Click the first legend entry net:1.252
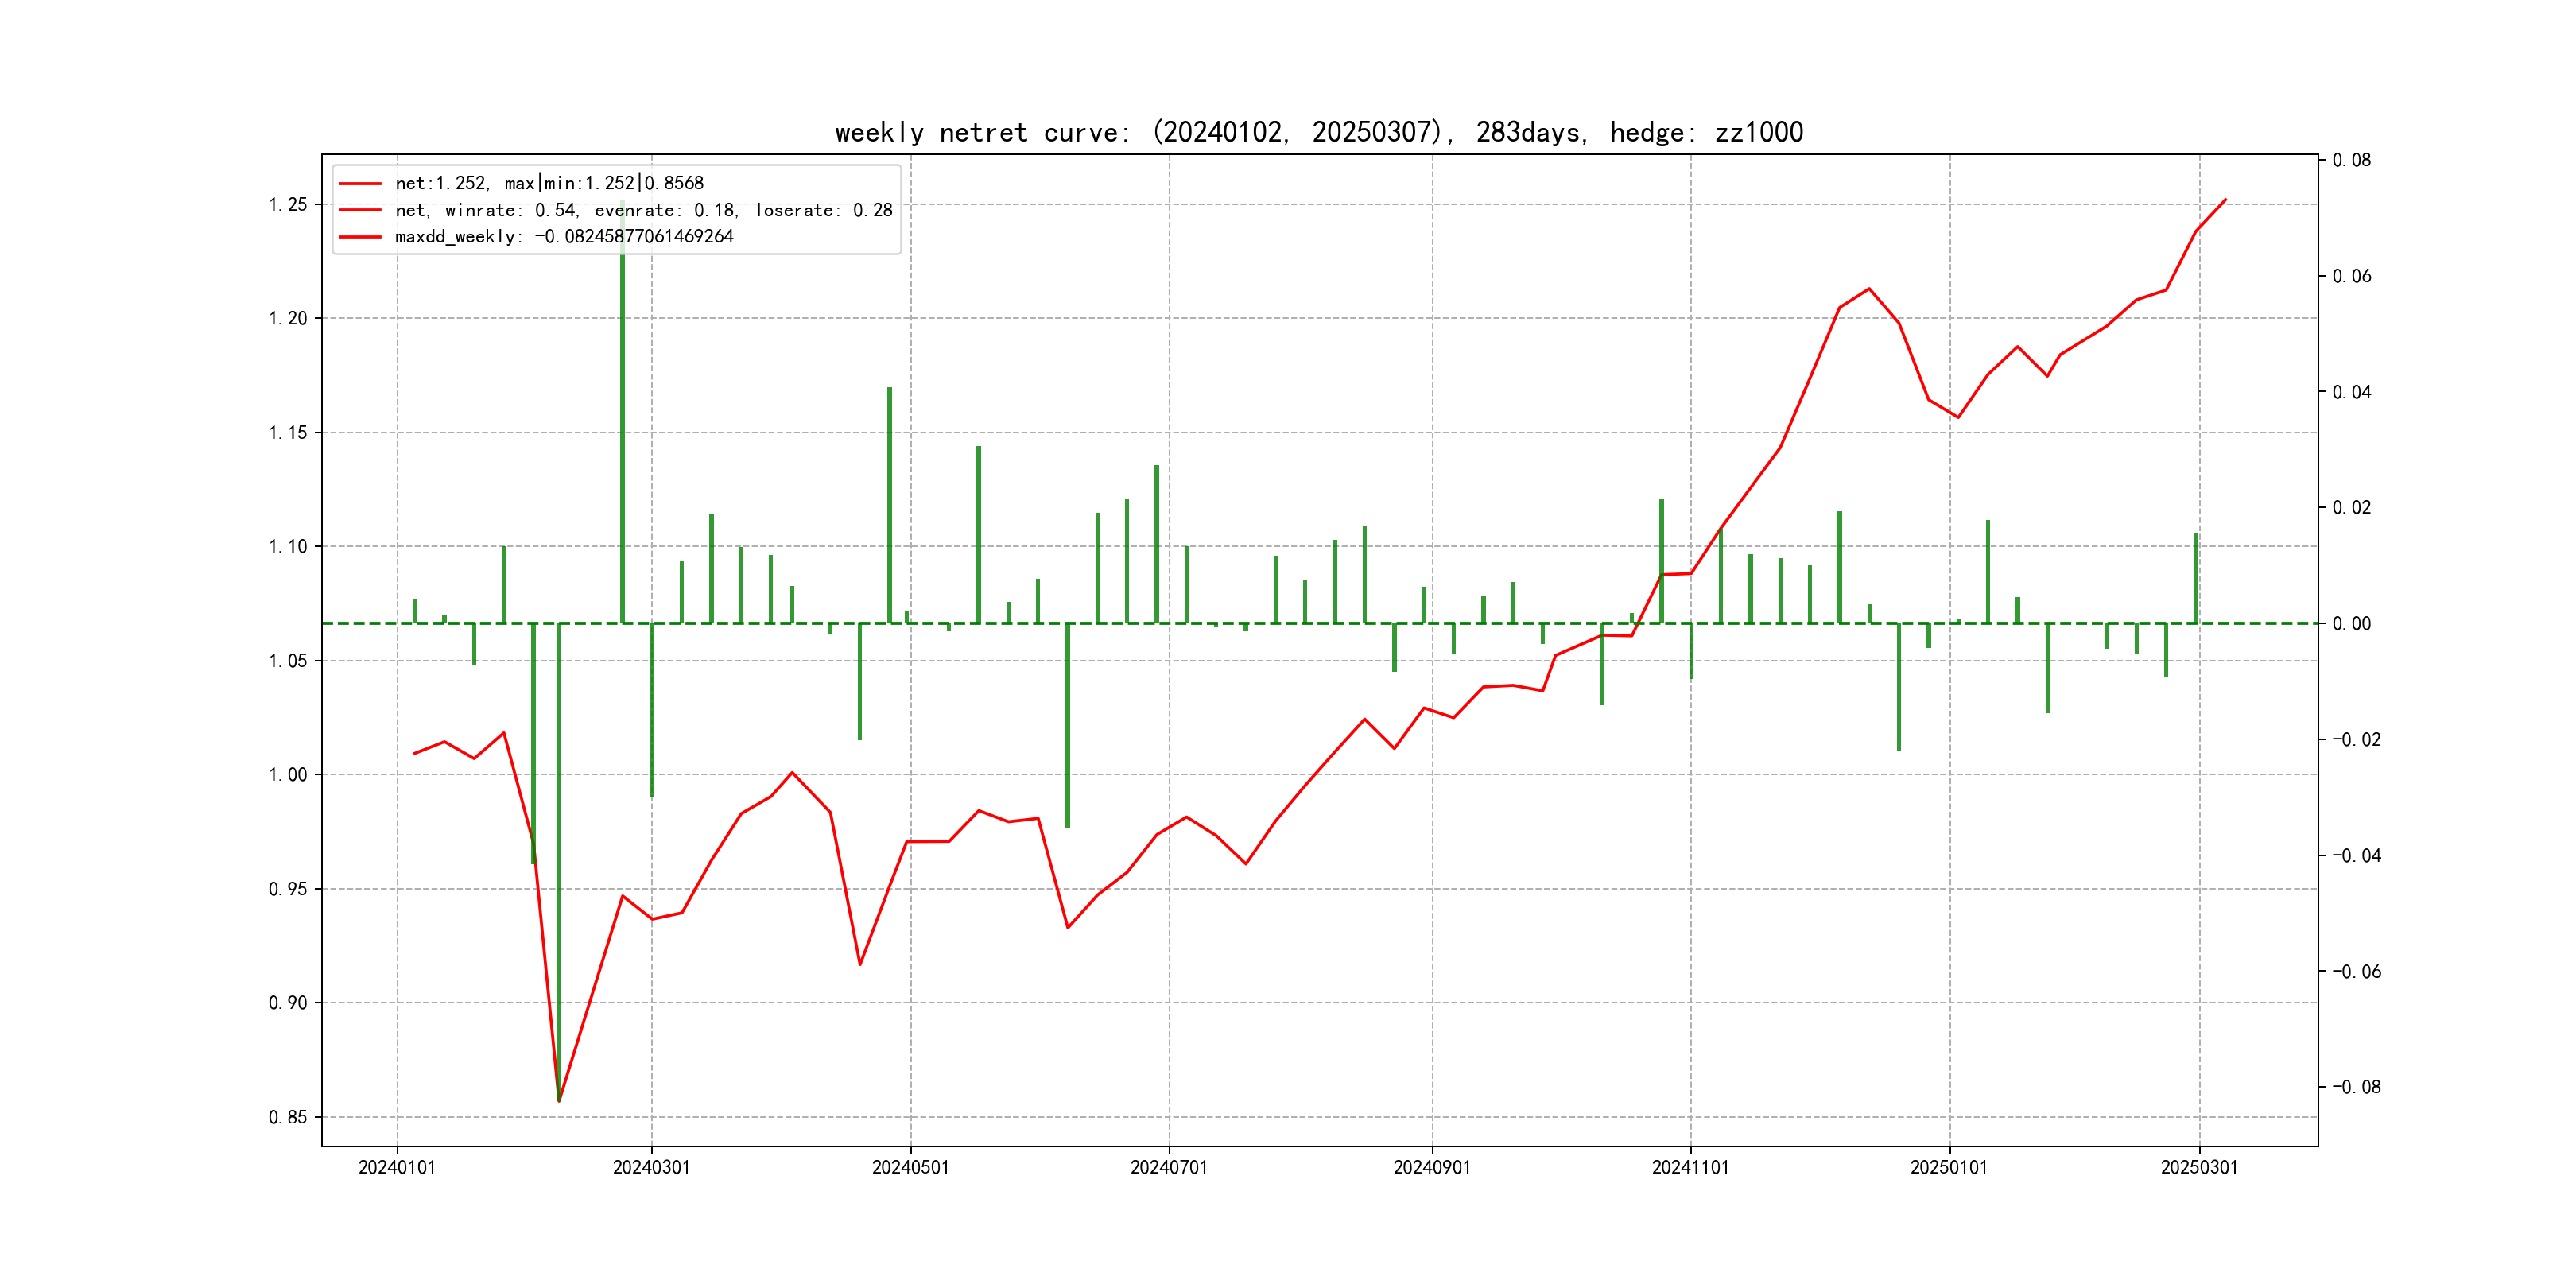The image size is (2576, 1288). coord(549,183)
